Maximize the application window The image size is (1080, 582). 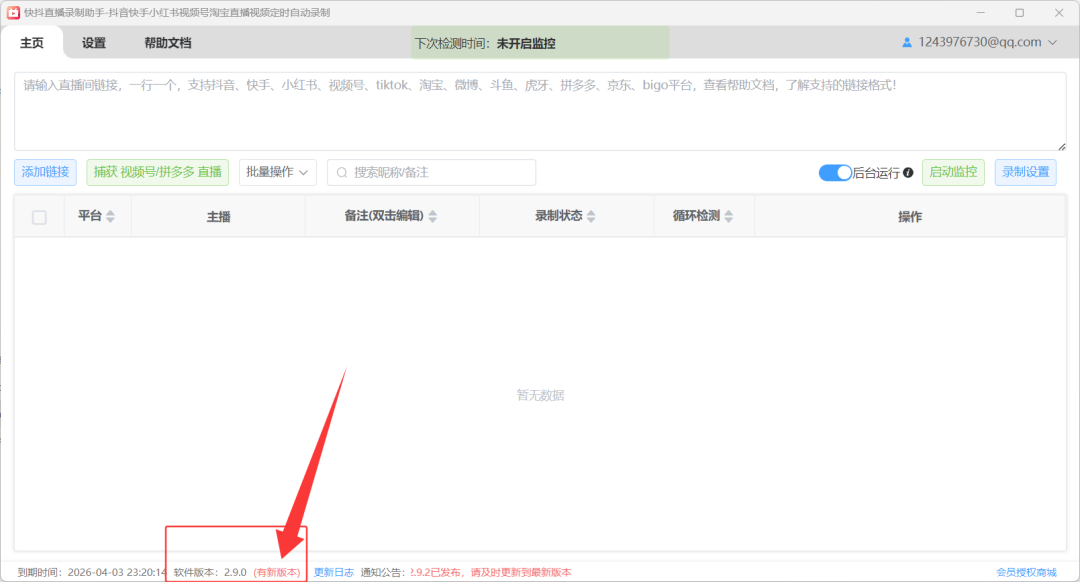[1019, 12]
